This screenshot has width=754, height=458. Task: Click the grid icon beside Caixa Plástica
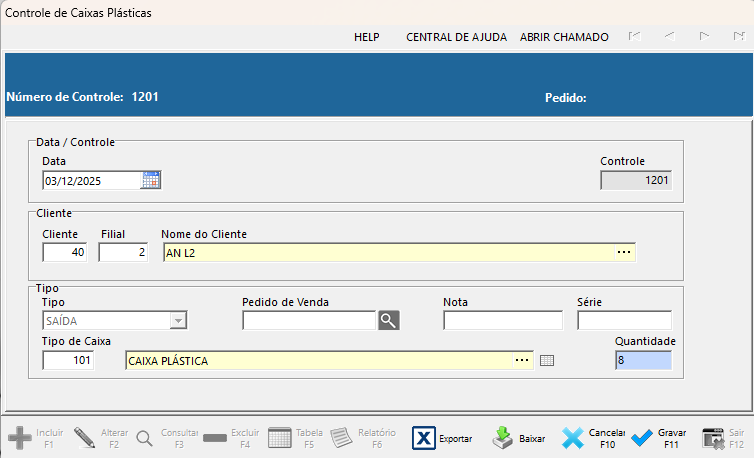coord(546,361)
